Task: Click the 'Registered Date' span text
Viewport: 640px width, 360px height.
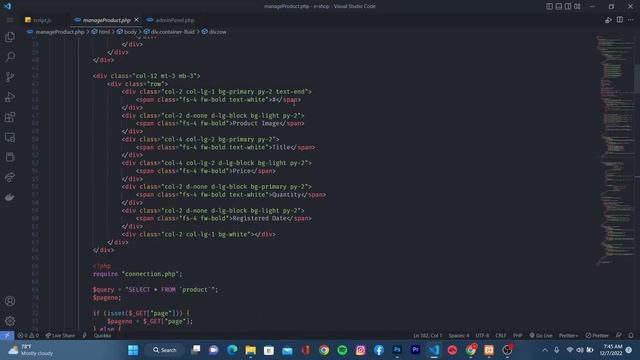Action: [259, 218]
